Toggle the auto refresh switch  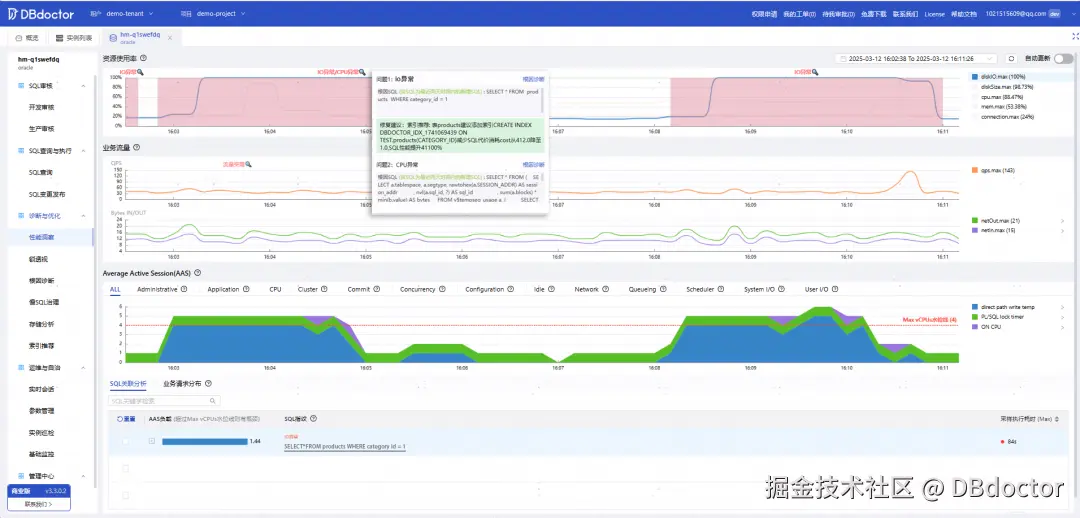coord(1063,59)
